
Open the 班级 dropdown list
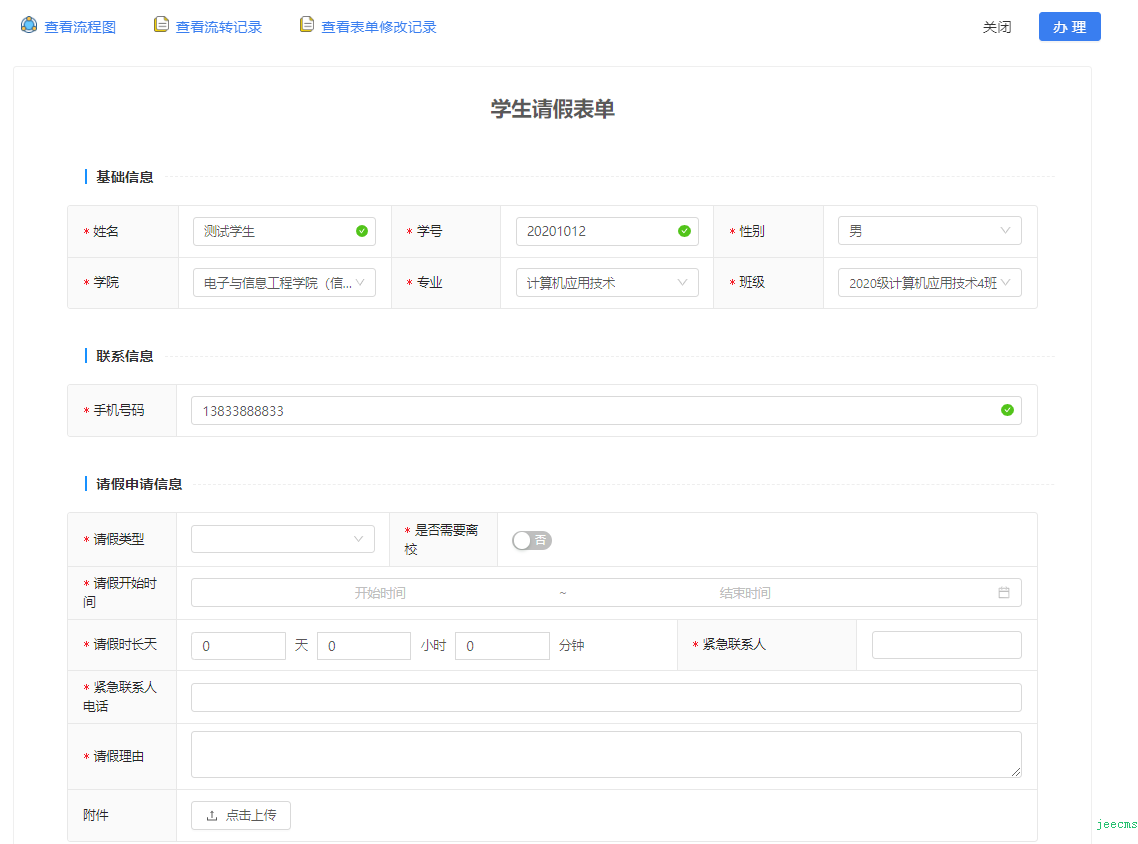929,283
